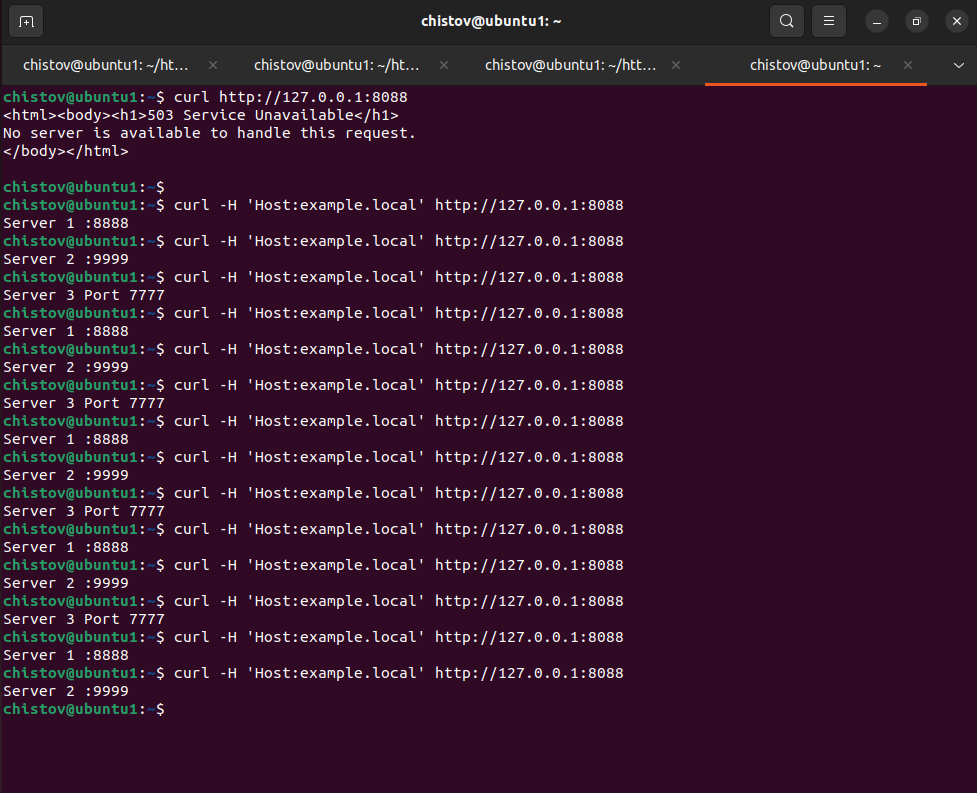Open the terminal search

[786, 20]
